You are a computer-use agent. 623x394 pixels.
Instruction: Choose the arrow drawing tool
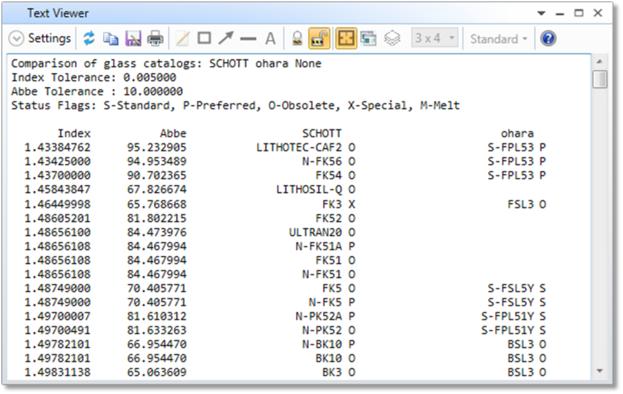point(226,38)
